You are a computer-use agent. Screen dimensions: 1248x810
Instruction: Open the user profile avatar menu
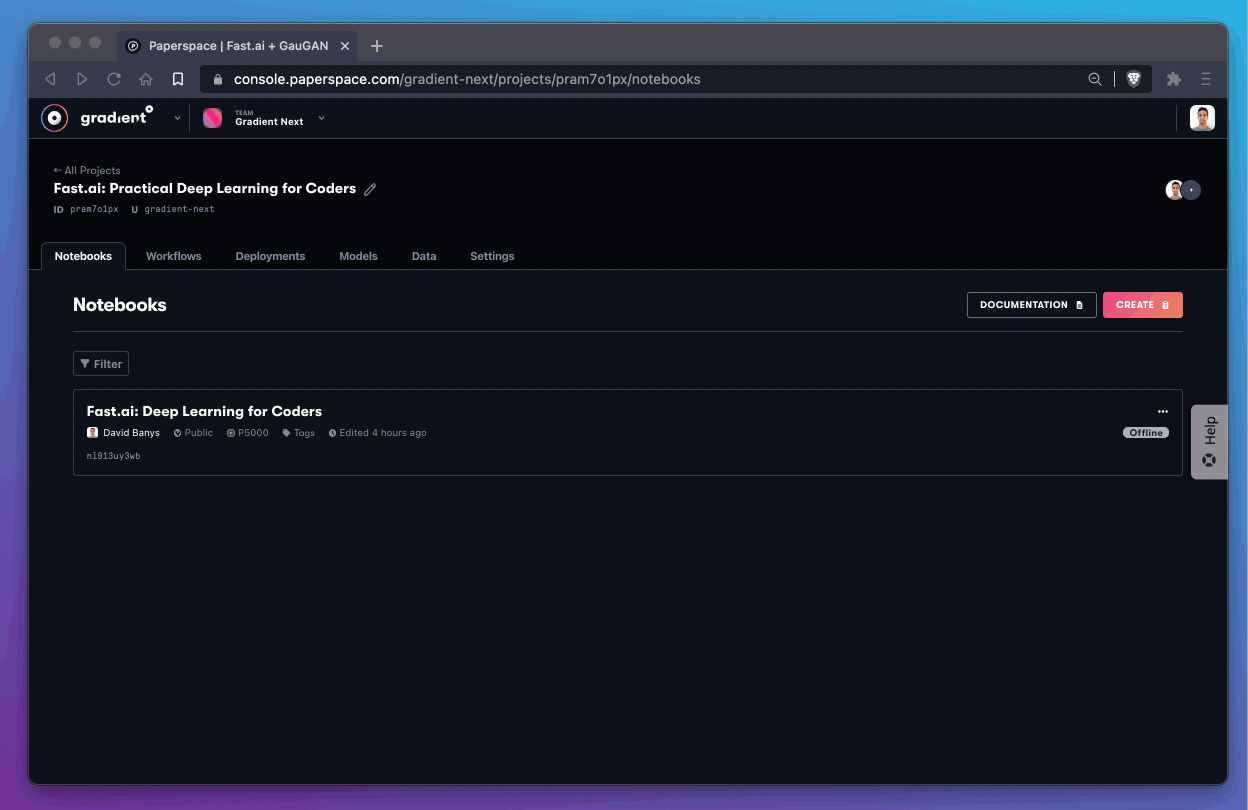(x=1202, y=118)
